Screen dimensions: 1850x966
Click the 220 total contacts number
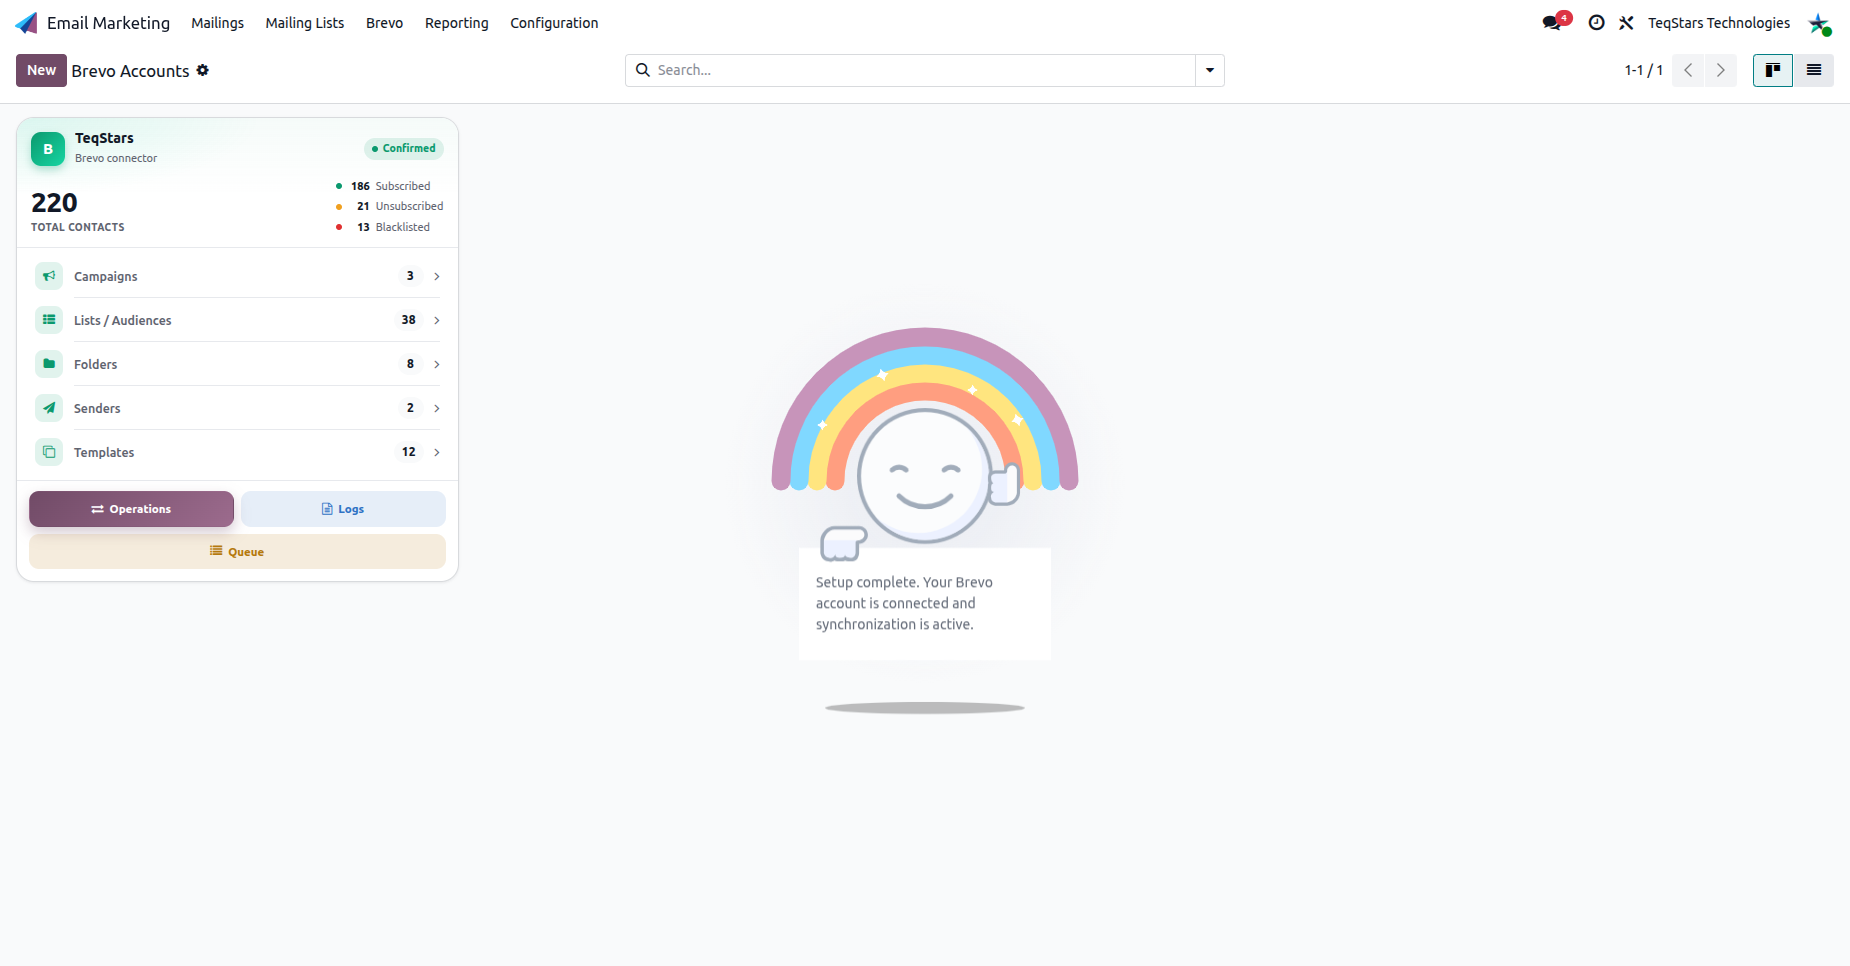click(54, 203)
